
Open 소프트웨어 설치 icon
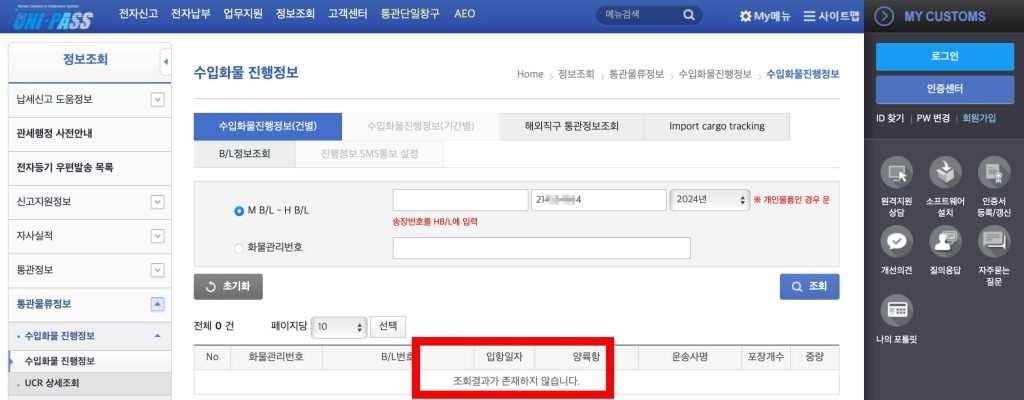(x=945, y=173)
